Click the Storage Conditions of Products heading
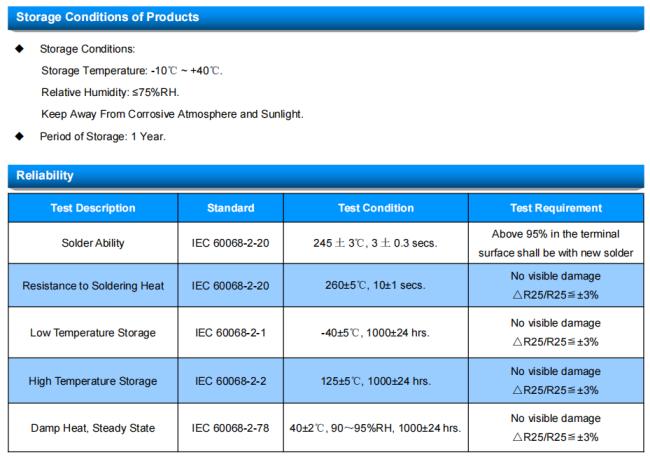This screenshot has height=457, width=650. pyautogui.click(x=105, y=17)
